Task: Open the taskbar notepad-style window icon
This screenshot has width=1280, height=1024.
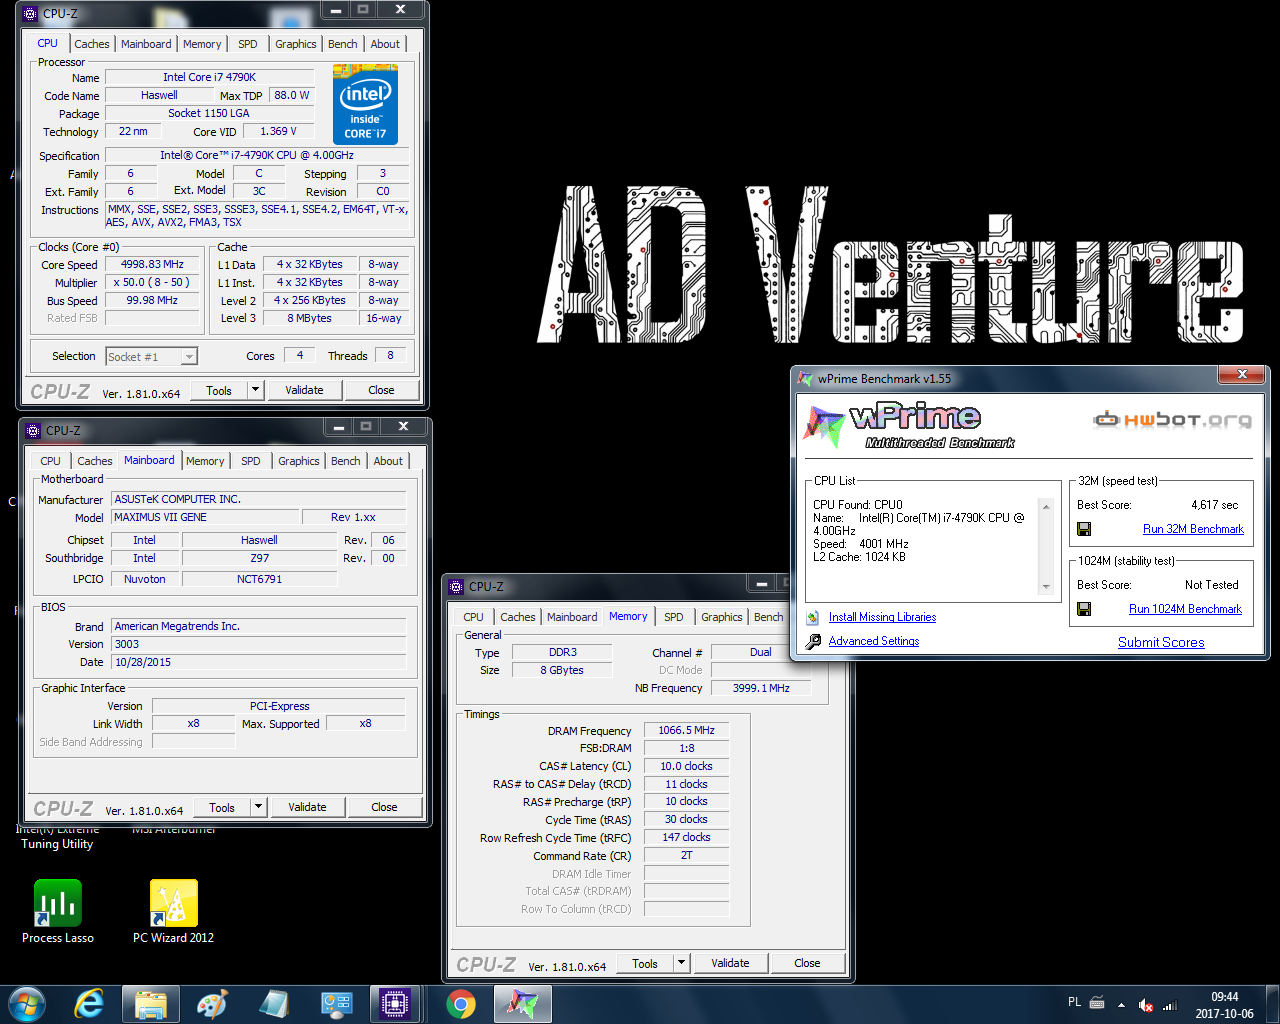Action: pos(273,1004)
